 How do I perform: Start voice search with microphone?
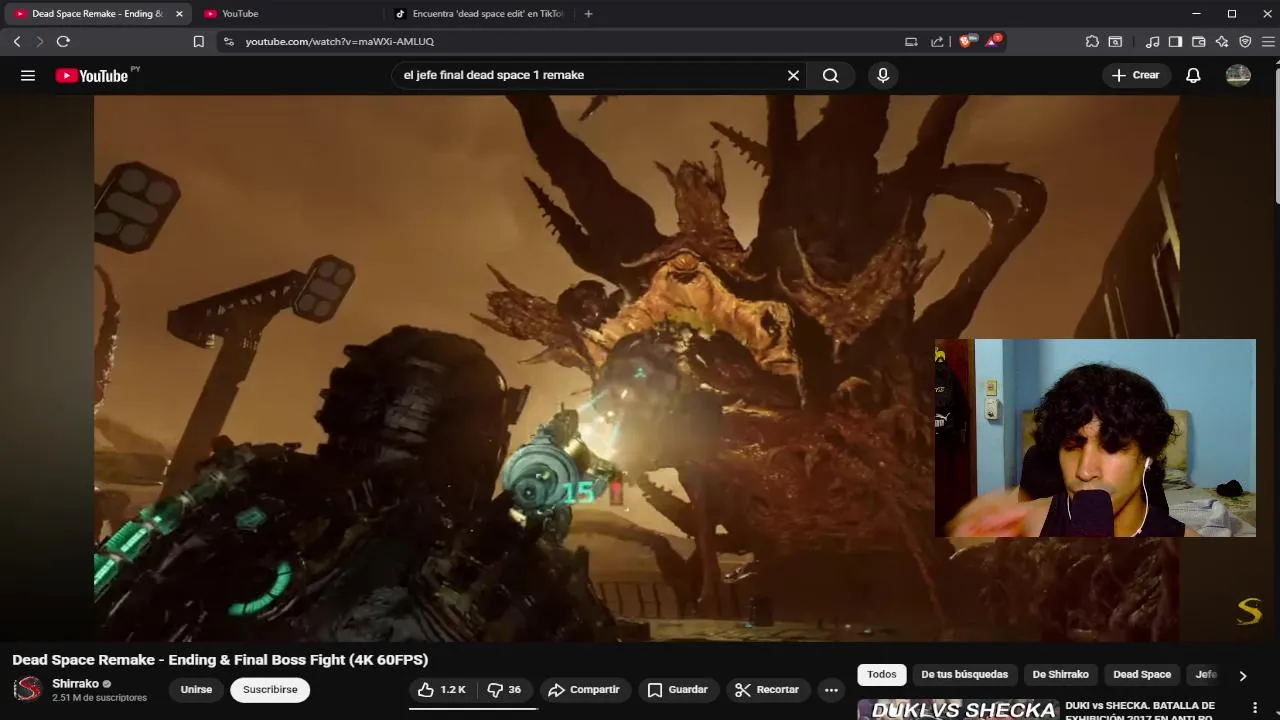883,75
